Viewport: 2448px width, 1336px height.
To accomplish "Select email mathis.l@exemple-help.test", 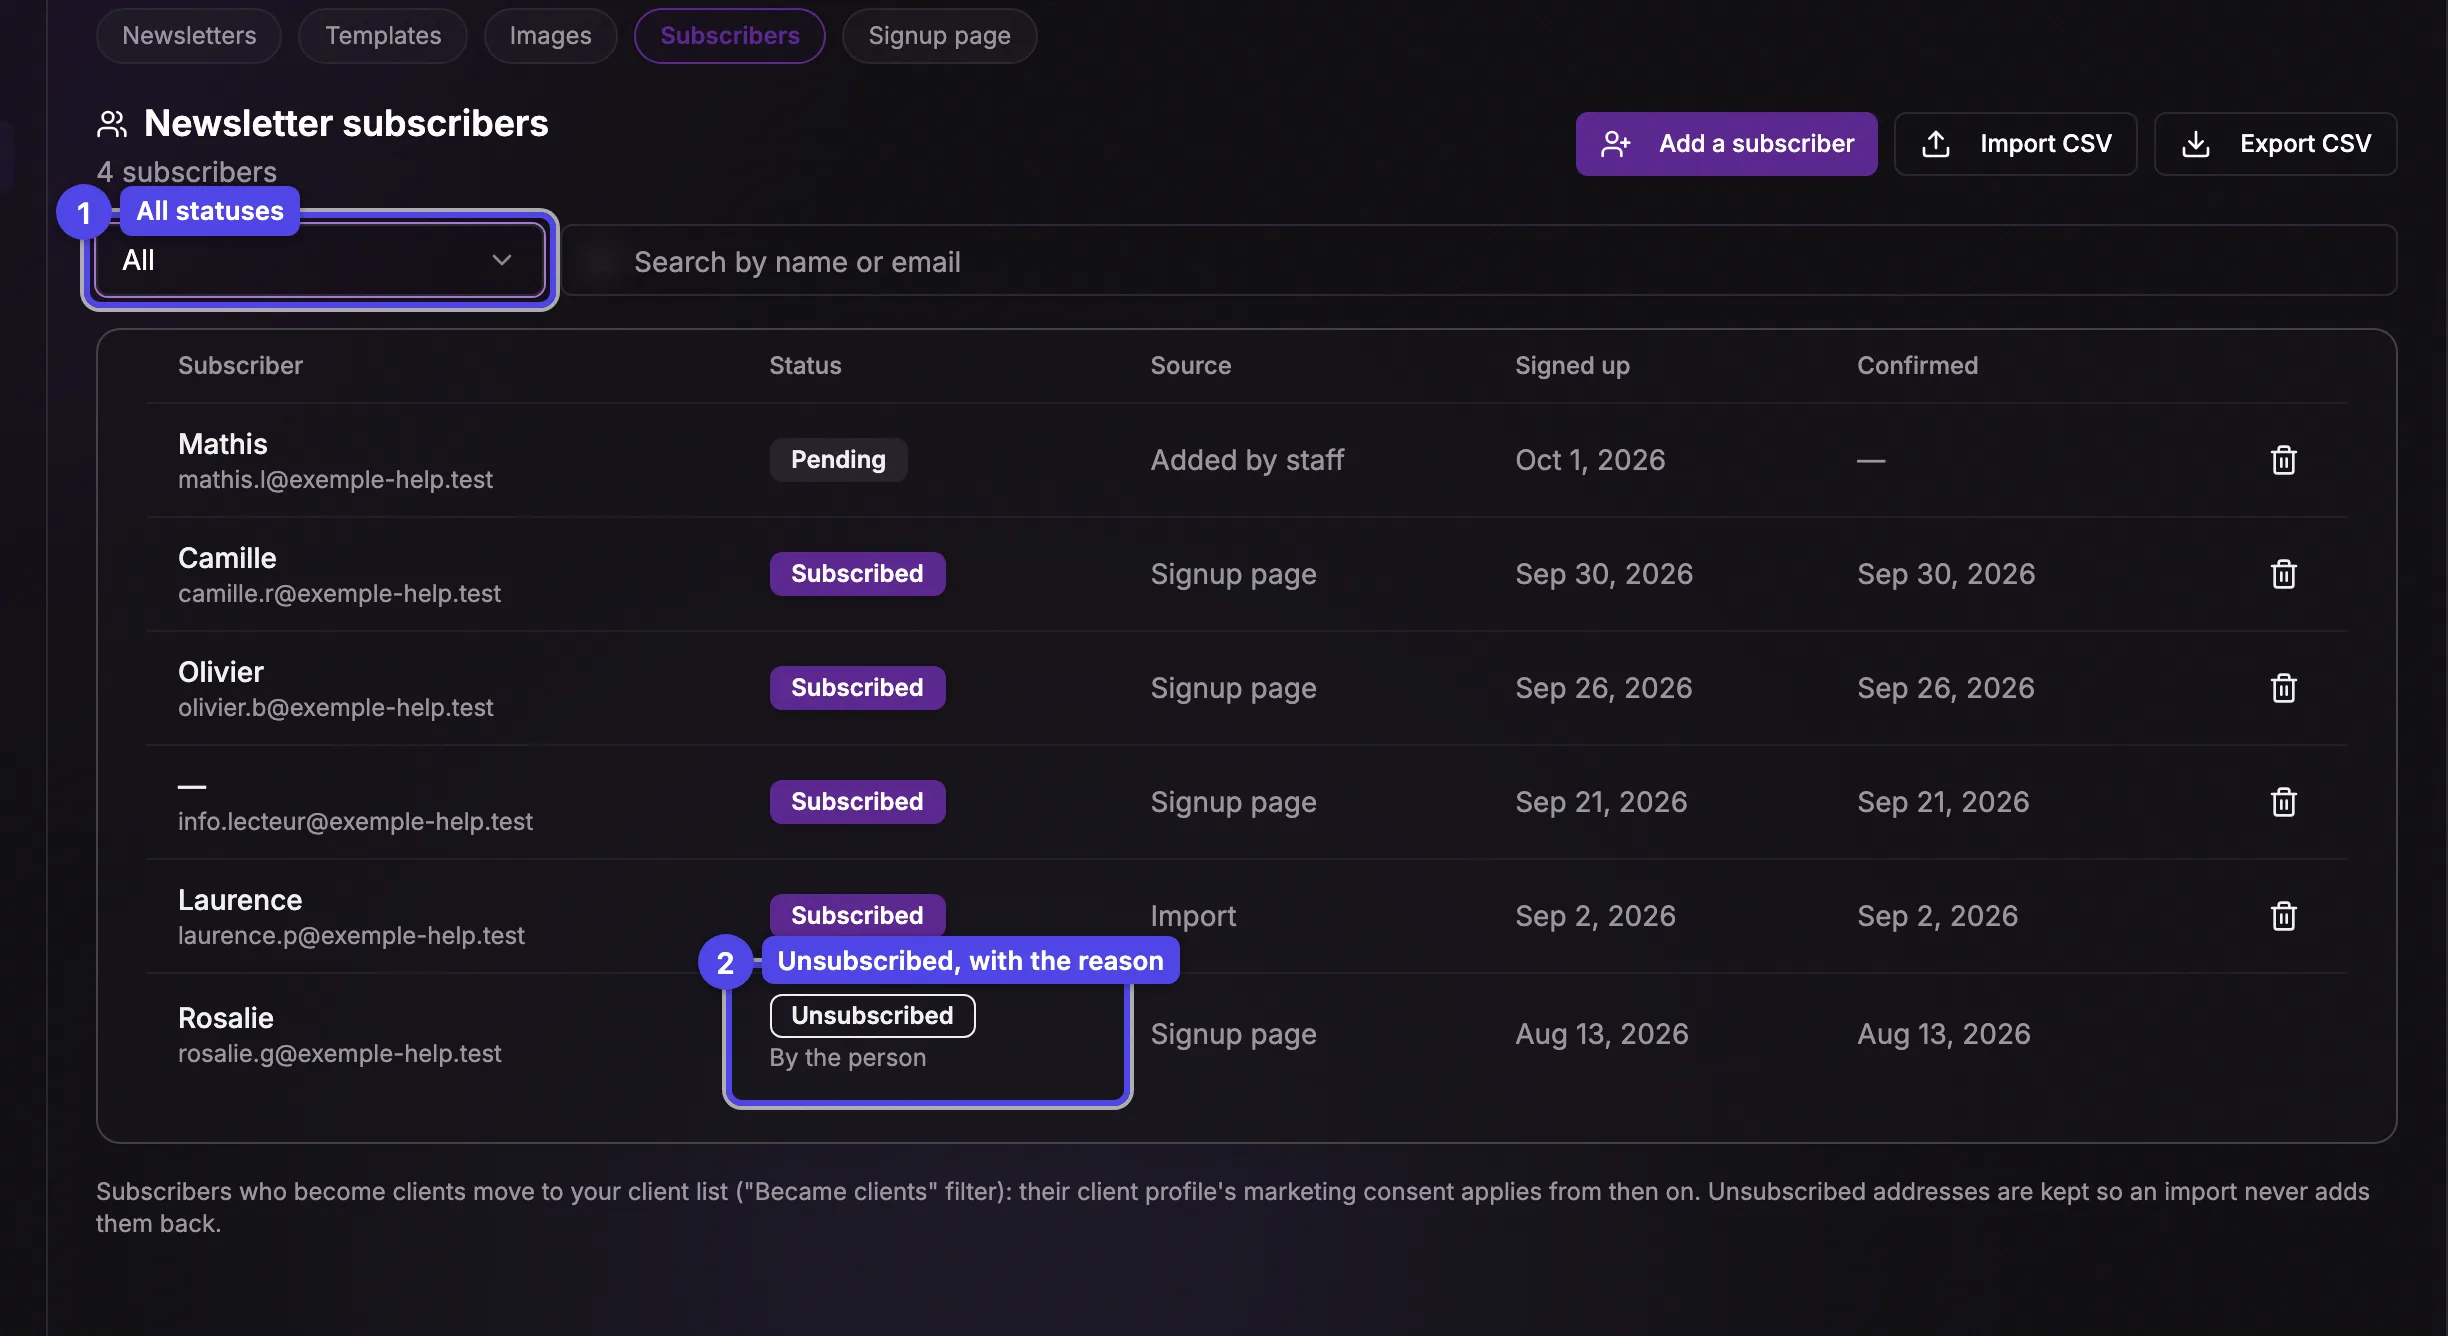I will (x=335, y=480).
